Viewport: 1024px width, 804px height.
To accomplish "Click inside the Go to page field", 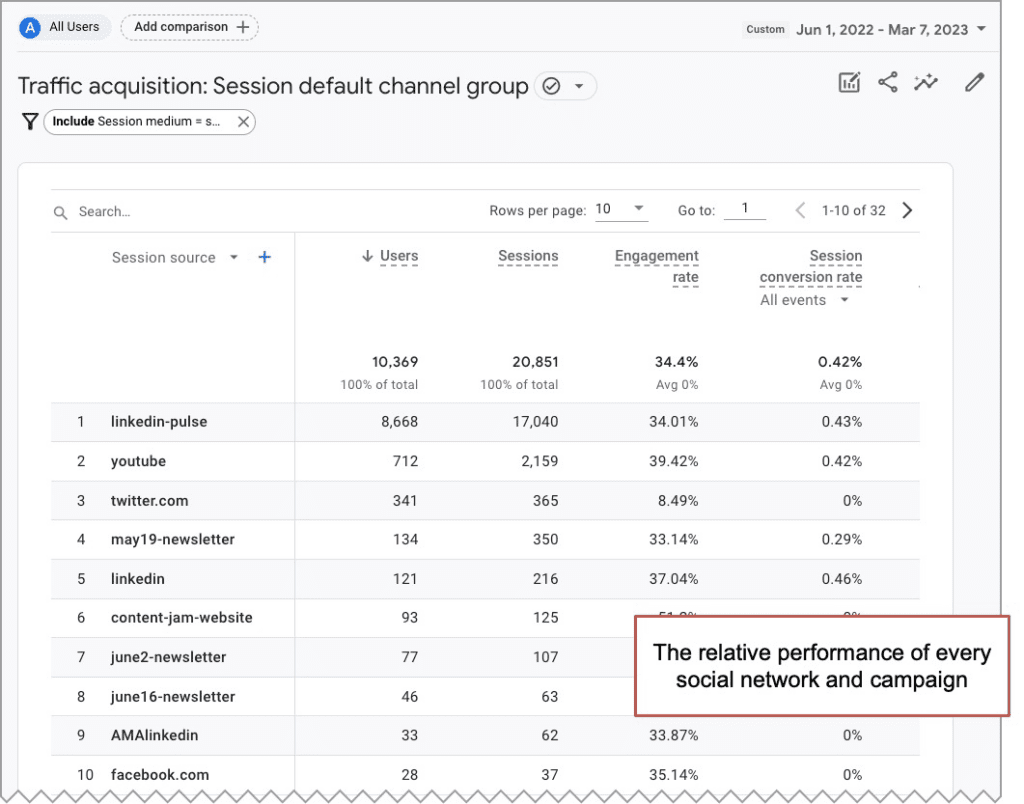I will (x=745, y=210).
